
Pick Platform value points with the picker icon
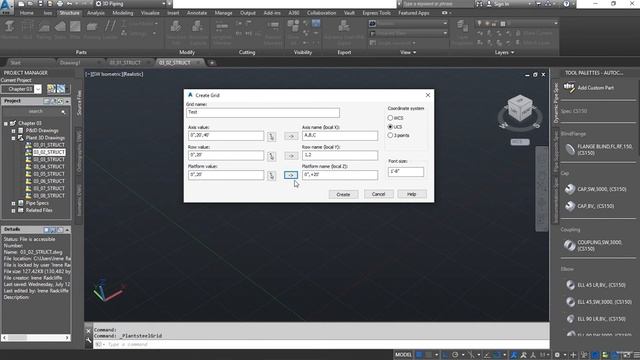point(271,176)
